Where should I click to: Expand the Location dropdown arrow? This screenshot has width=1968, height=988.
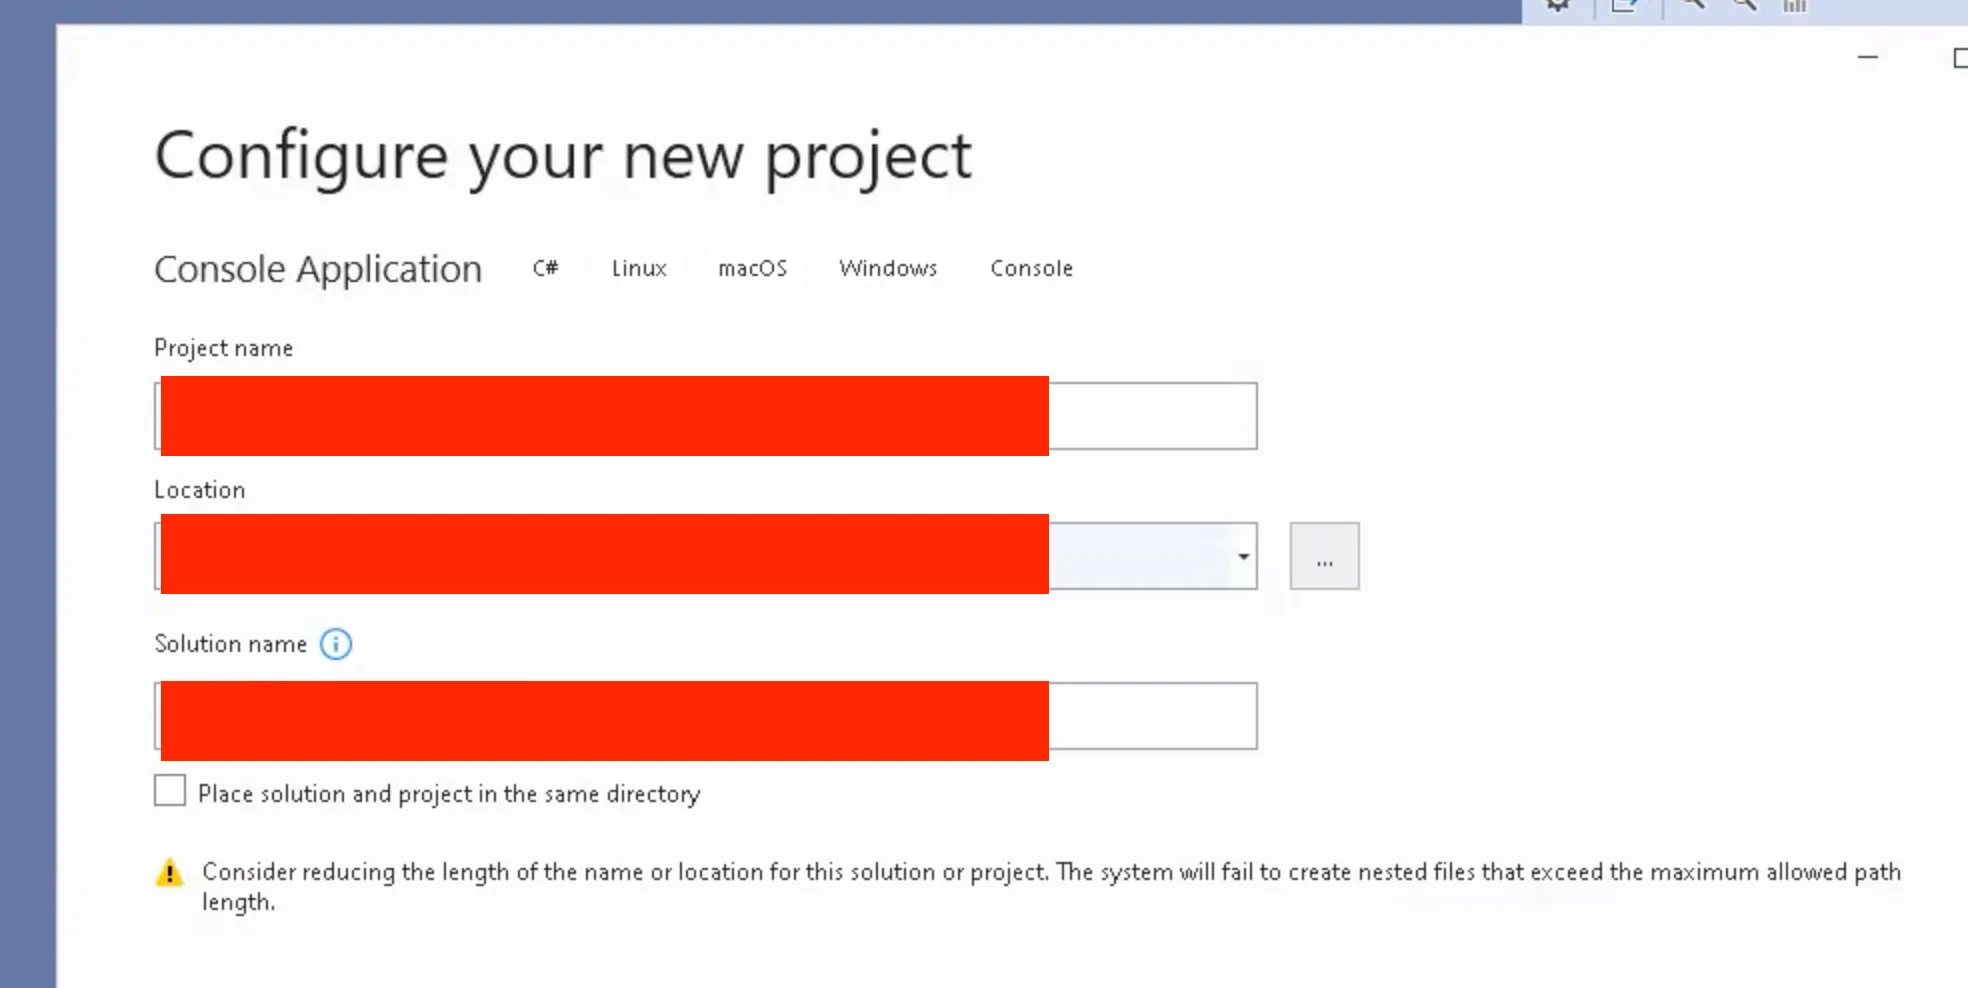tap(1243, 557)
